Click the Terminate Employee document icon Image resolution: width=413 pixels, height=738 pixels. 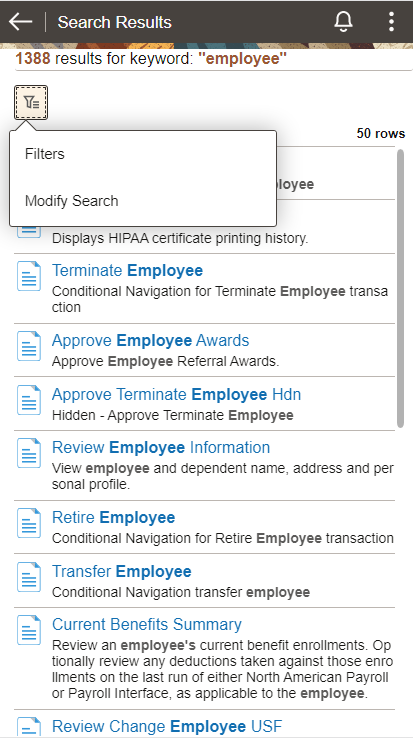(x=29, y=276)
